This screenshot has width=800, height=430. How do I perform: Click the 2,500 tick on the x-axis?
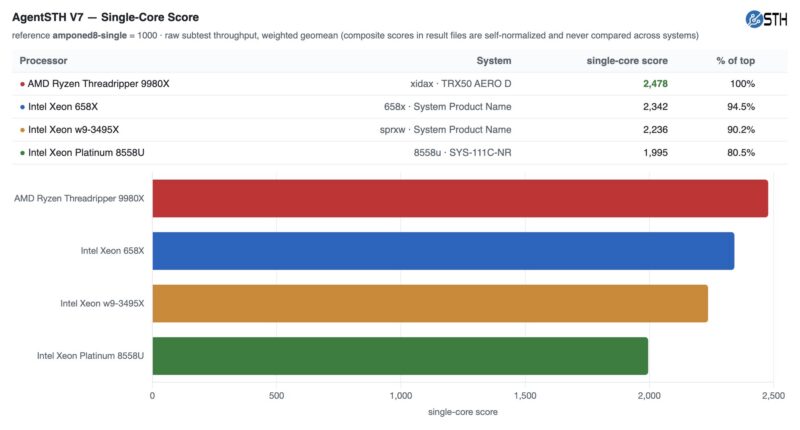point(773,396)
